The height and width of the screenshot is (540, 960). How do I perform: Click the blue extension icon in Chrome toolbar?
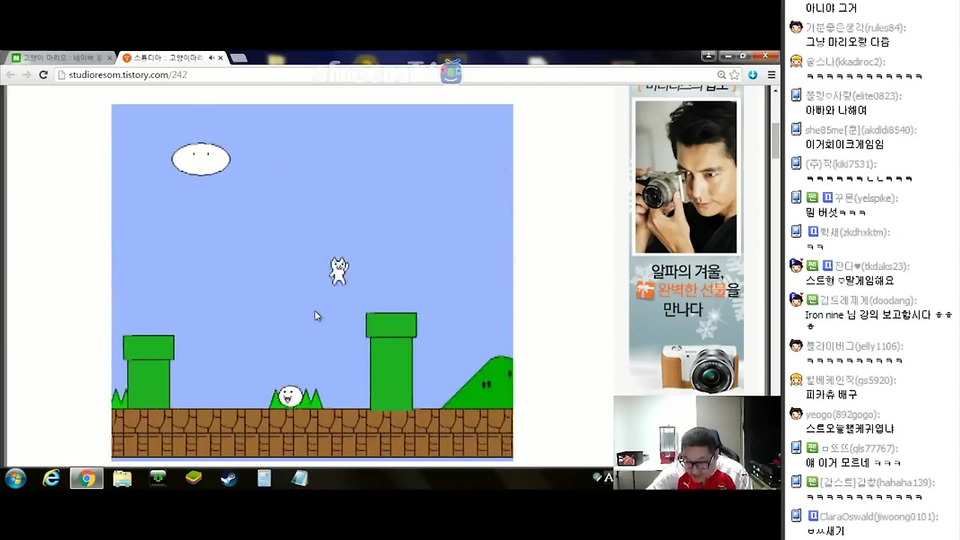pyautogui.click(x=752, y=75)
